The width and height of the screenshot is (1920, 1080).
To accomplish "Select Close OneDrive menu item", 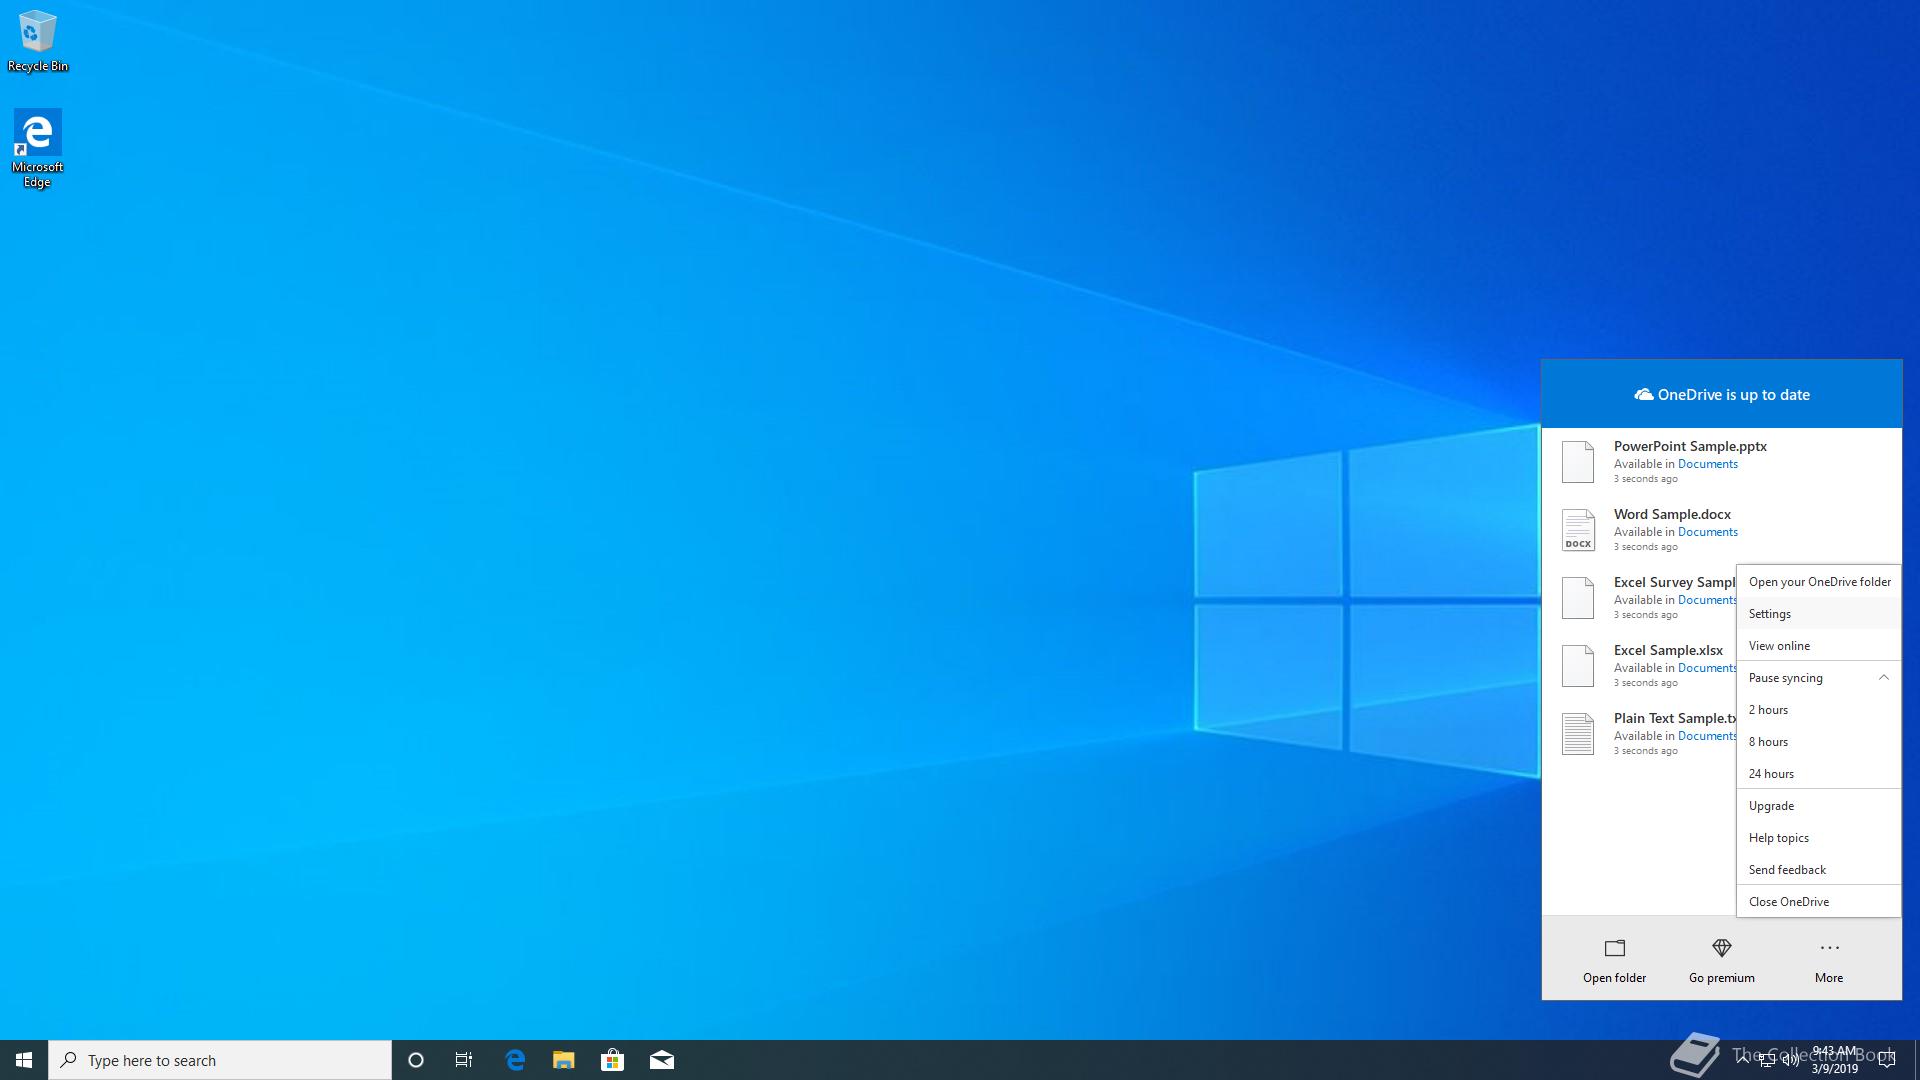I will coord(1819,902).
